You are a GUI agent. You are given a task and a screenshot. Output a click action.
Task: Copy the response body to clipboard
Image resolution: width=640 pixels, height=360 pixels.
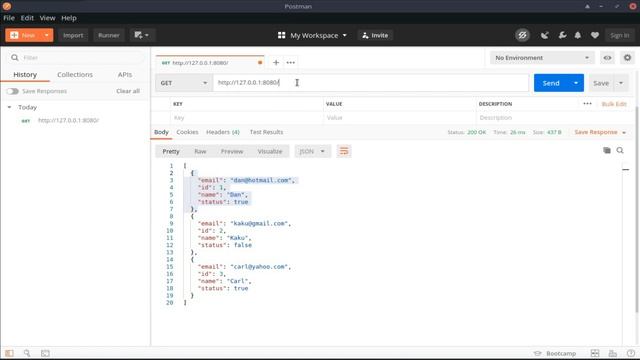[x=607, y=151]
